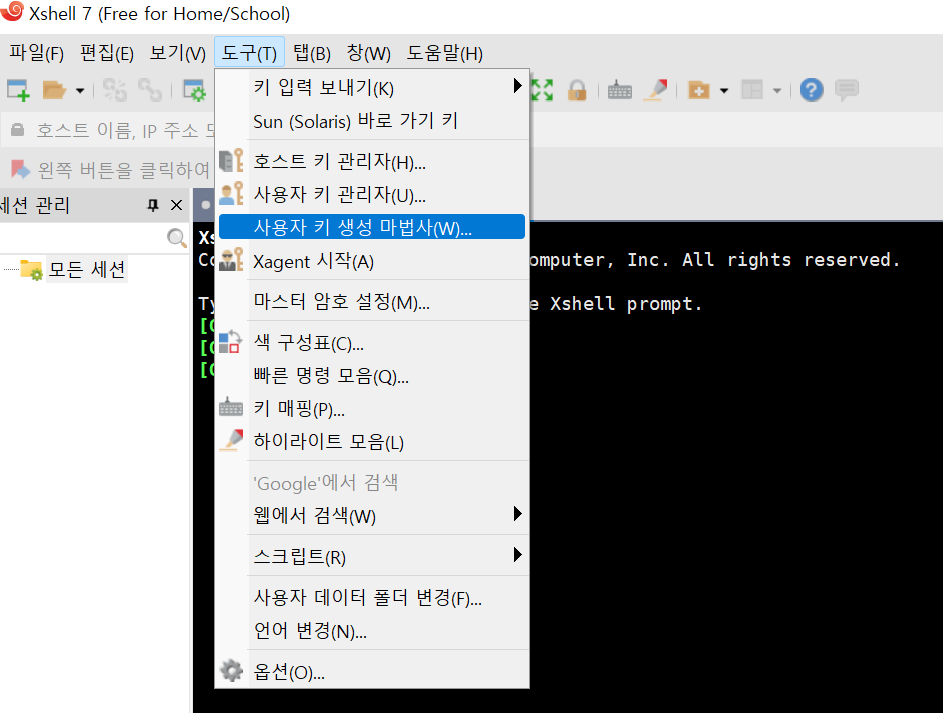Open 호스트 키 관리자(H)
943x713 pixels.
[372, 162]
